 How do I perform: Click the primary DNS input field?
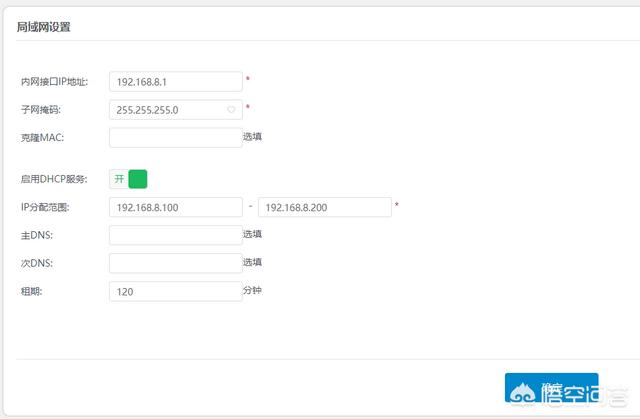click(176, 235)
